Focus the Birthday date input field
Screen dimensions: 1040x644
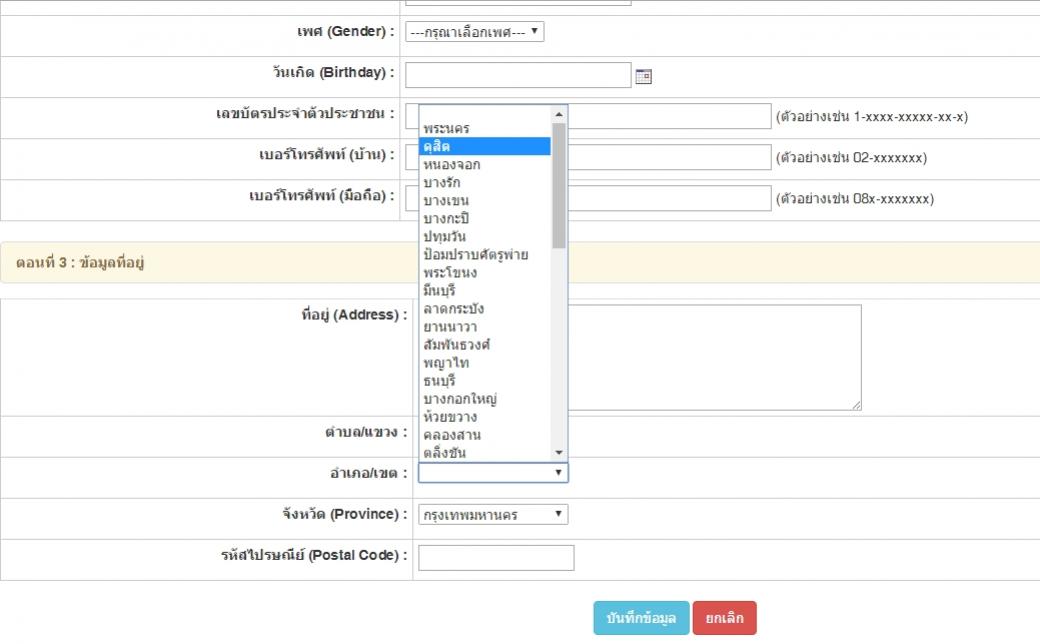(x=517, y=76)
